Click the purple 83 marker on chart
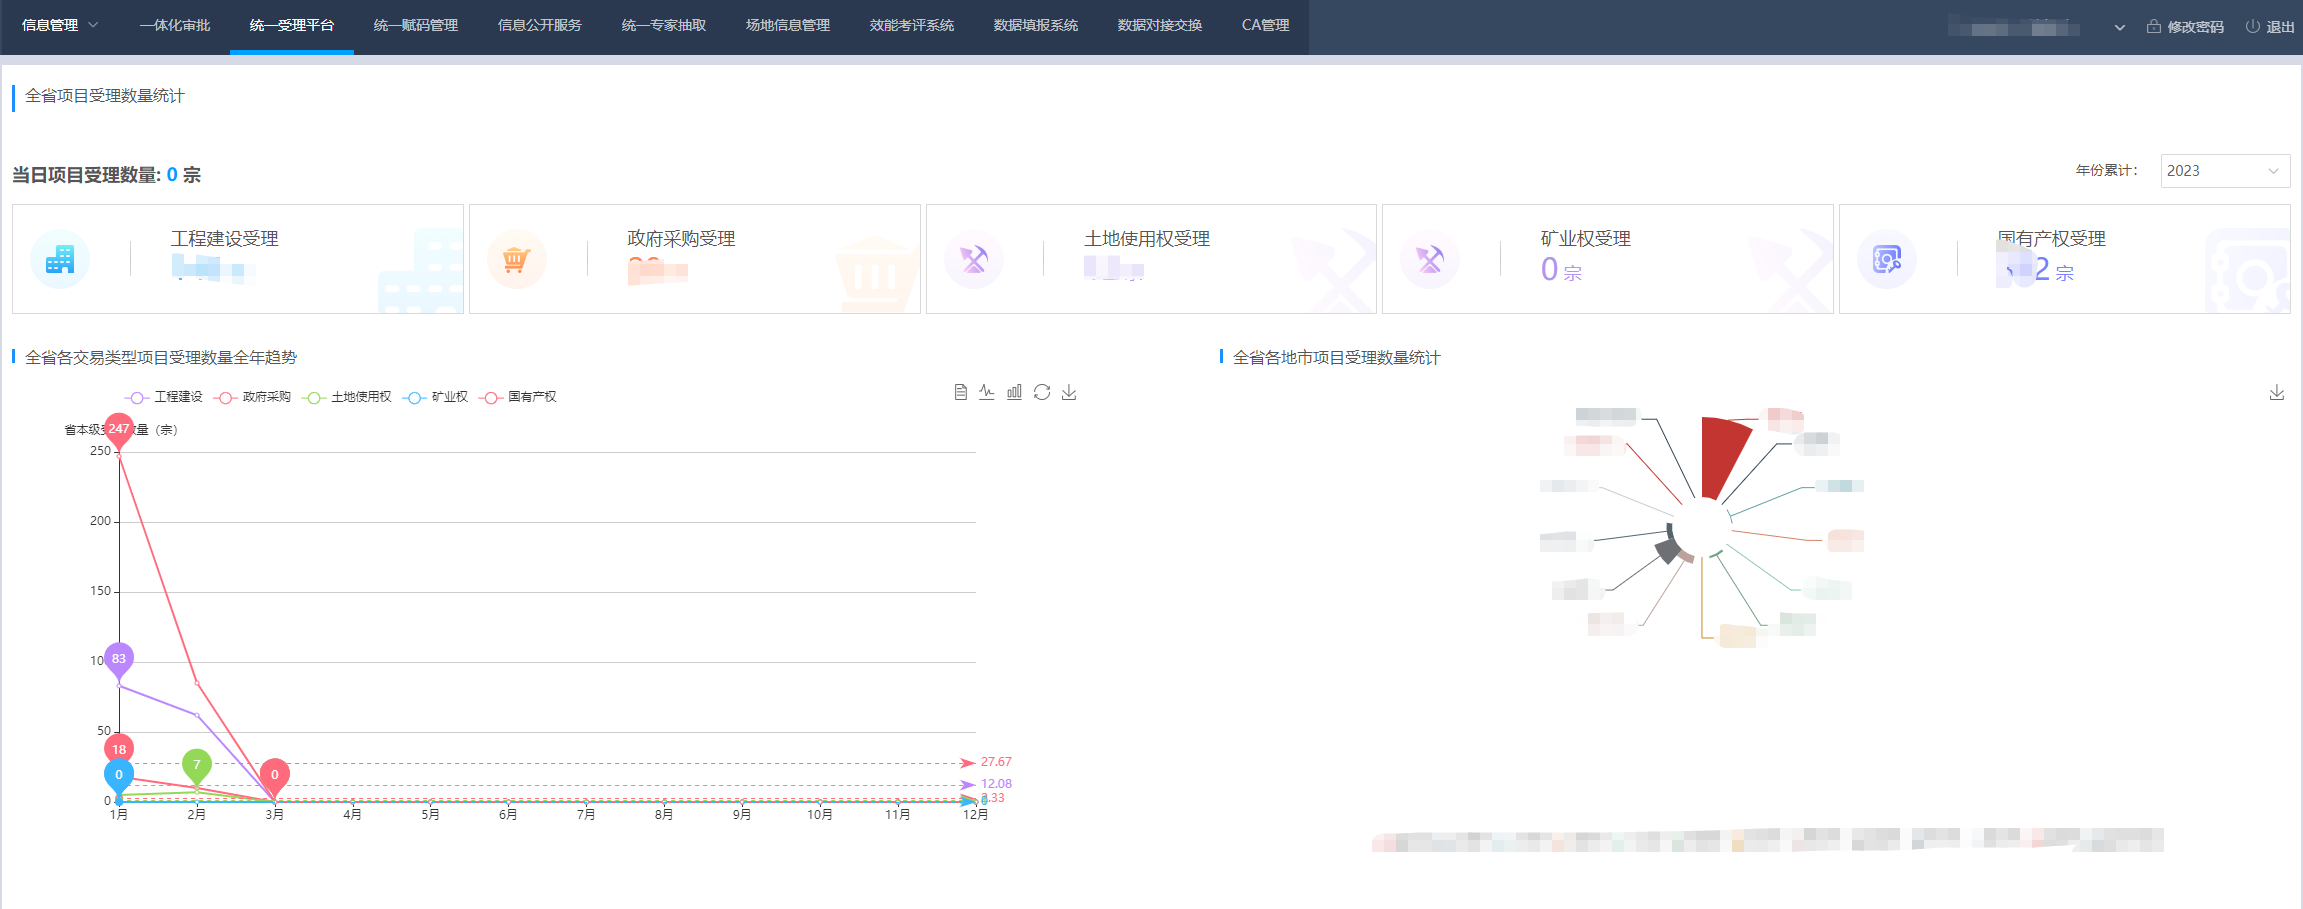 click(119, 660)
